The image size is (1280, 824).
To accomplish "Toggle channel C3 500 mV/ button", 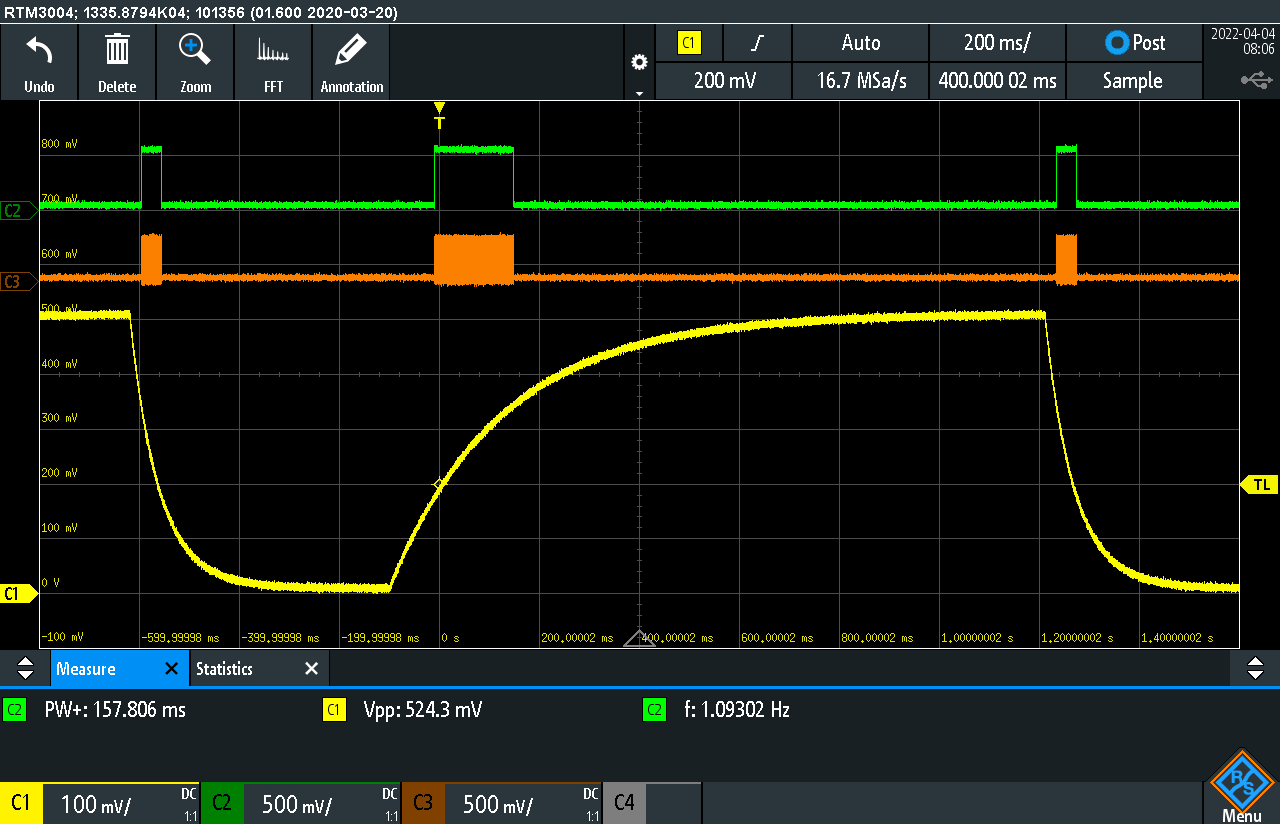I will [502, 803].
